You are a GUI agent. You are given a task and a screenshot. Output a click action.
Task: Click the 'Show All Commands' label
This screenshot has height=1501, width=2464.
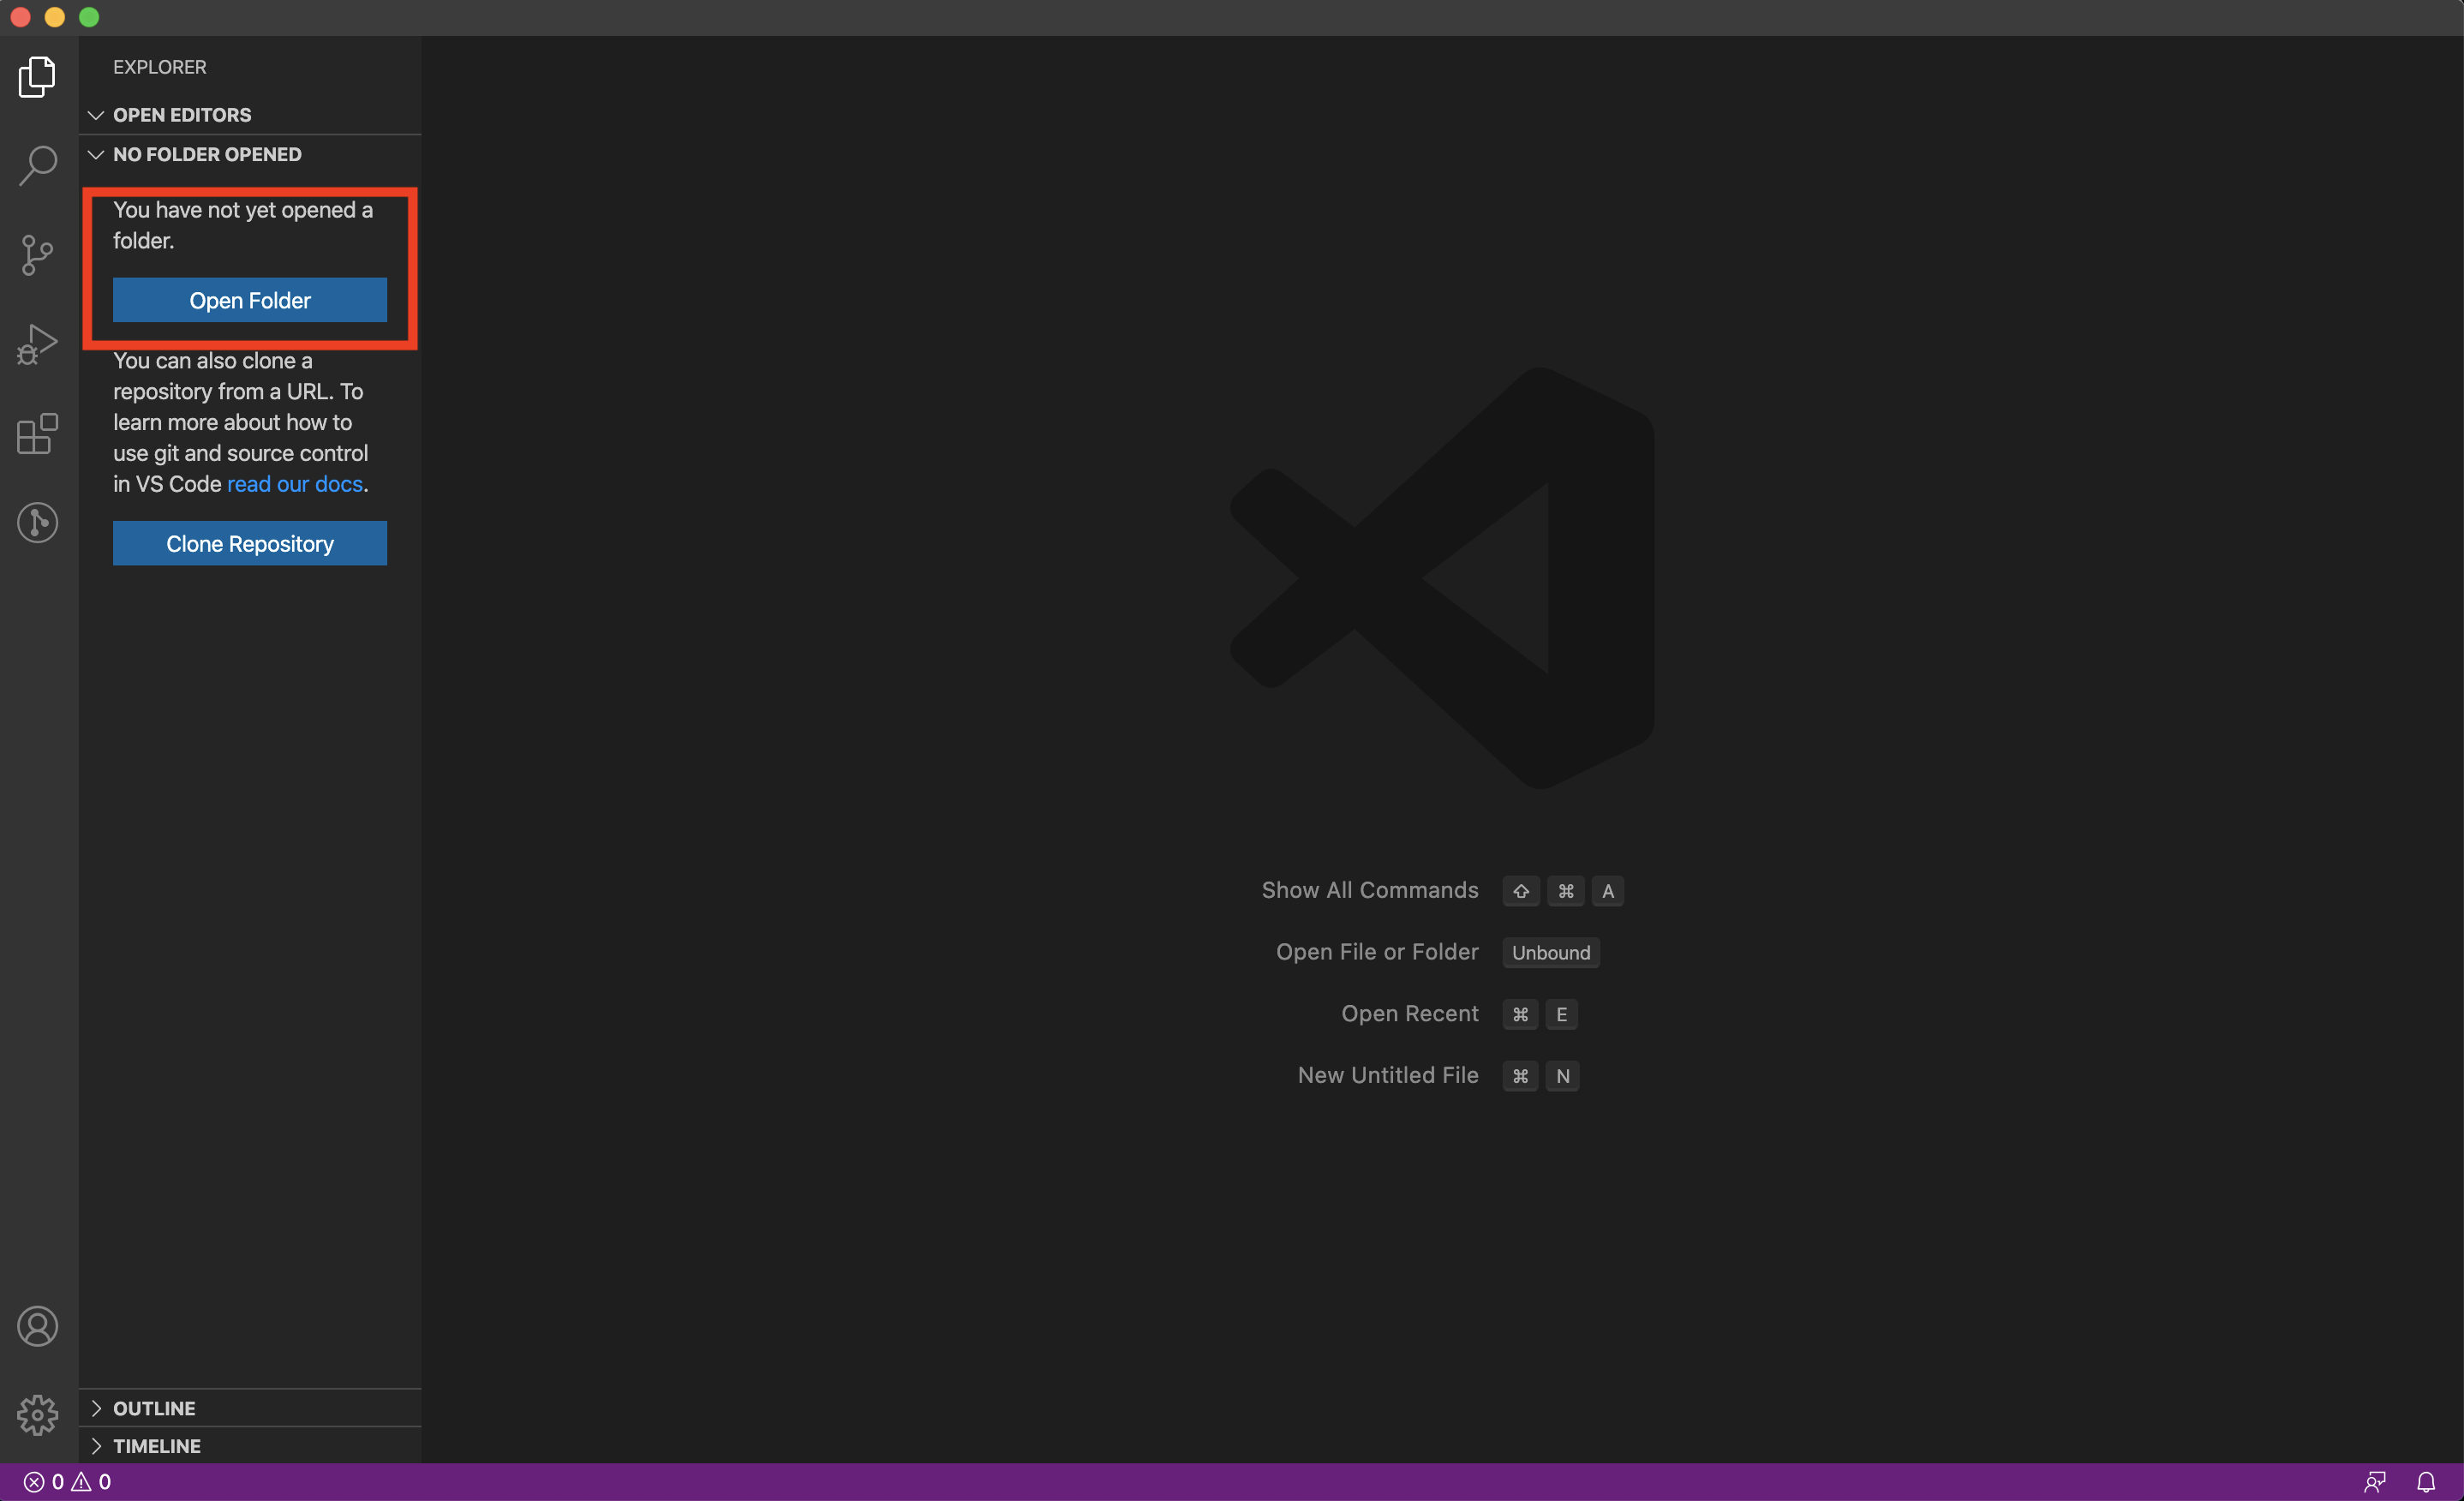tap(1370, 890)
